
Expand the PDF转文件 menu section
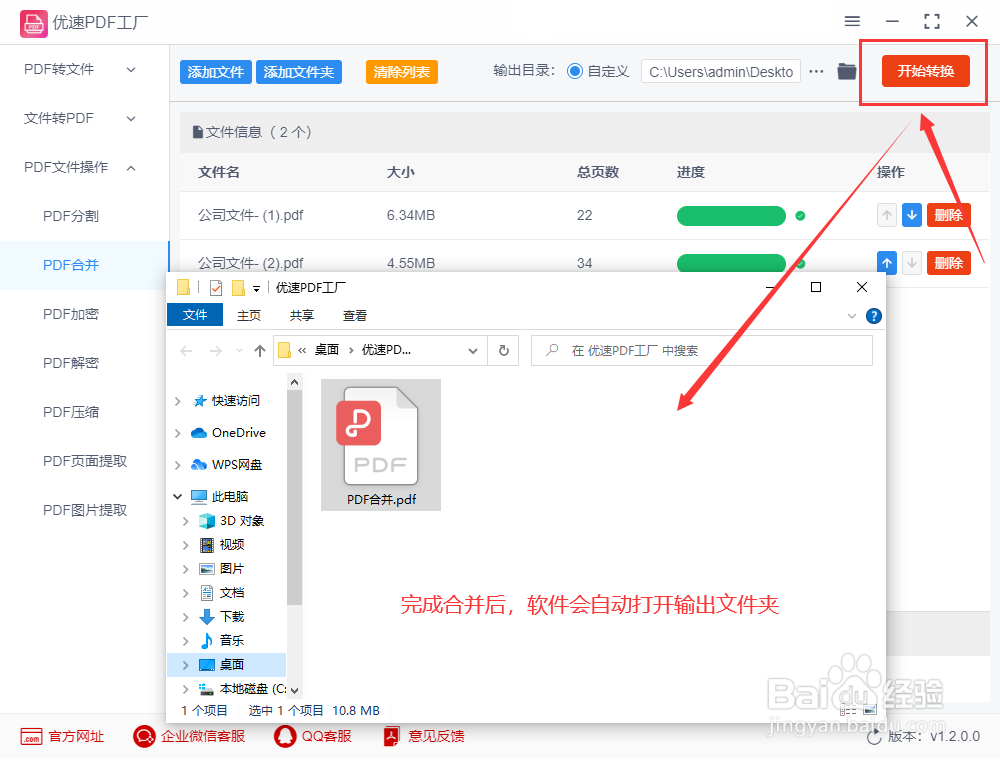(131, 69)
